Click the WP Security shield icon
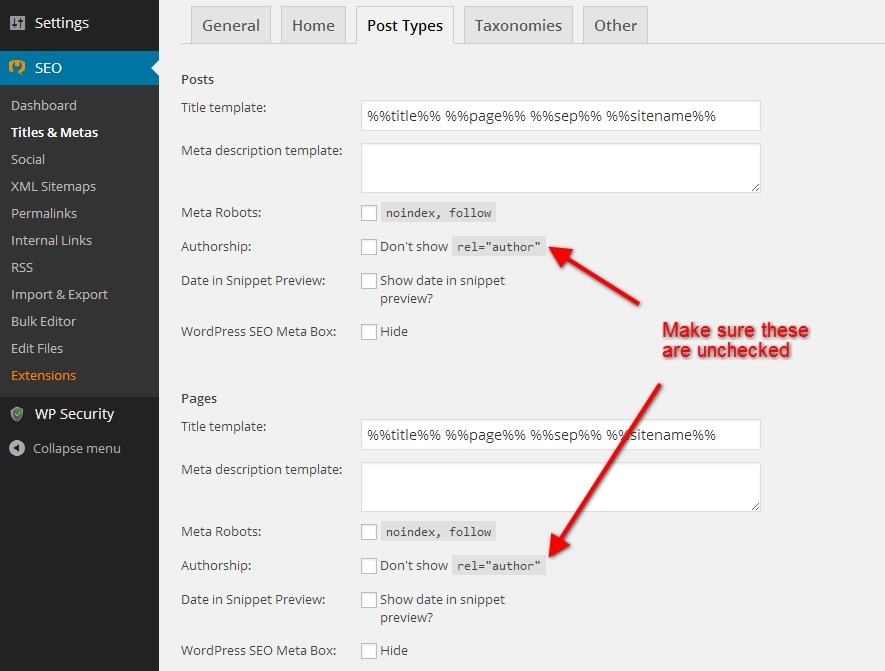885x671 pixels. [x=17, y=413]
